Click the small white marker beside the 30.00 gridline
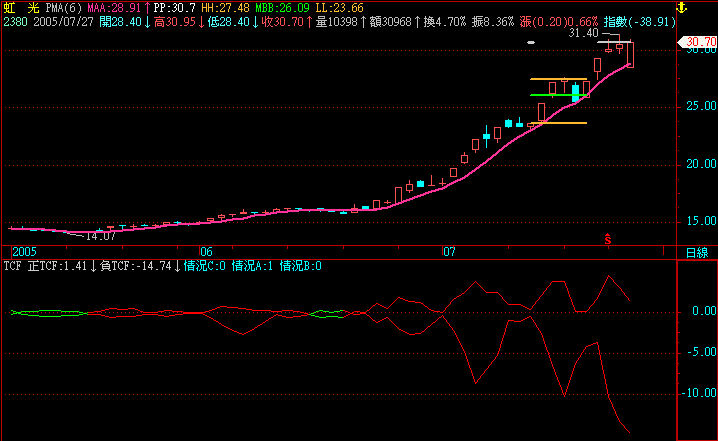This screenshot has height=441, width=718. (531, 43)
